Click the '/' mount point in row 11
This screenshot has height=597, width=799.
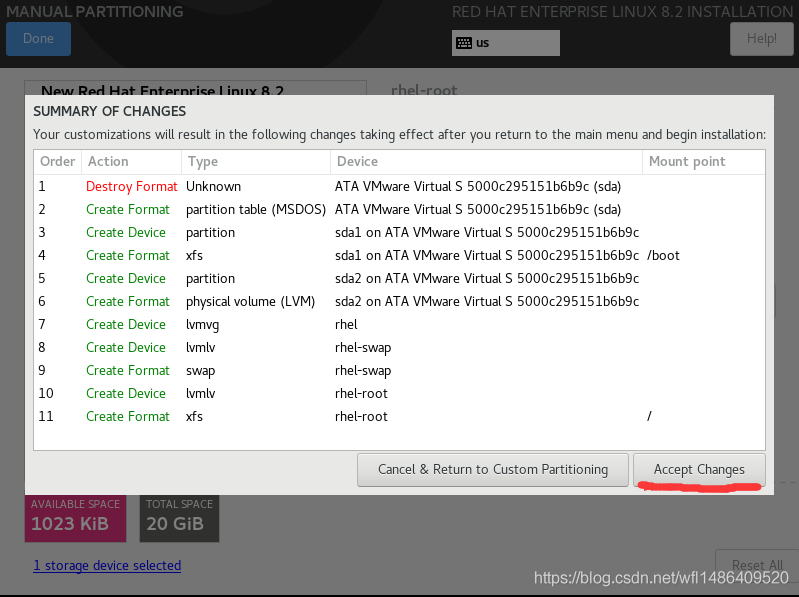tap(649, 416)
